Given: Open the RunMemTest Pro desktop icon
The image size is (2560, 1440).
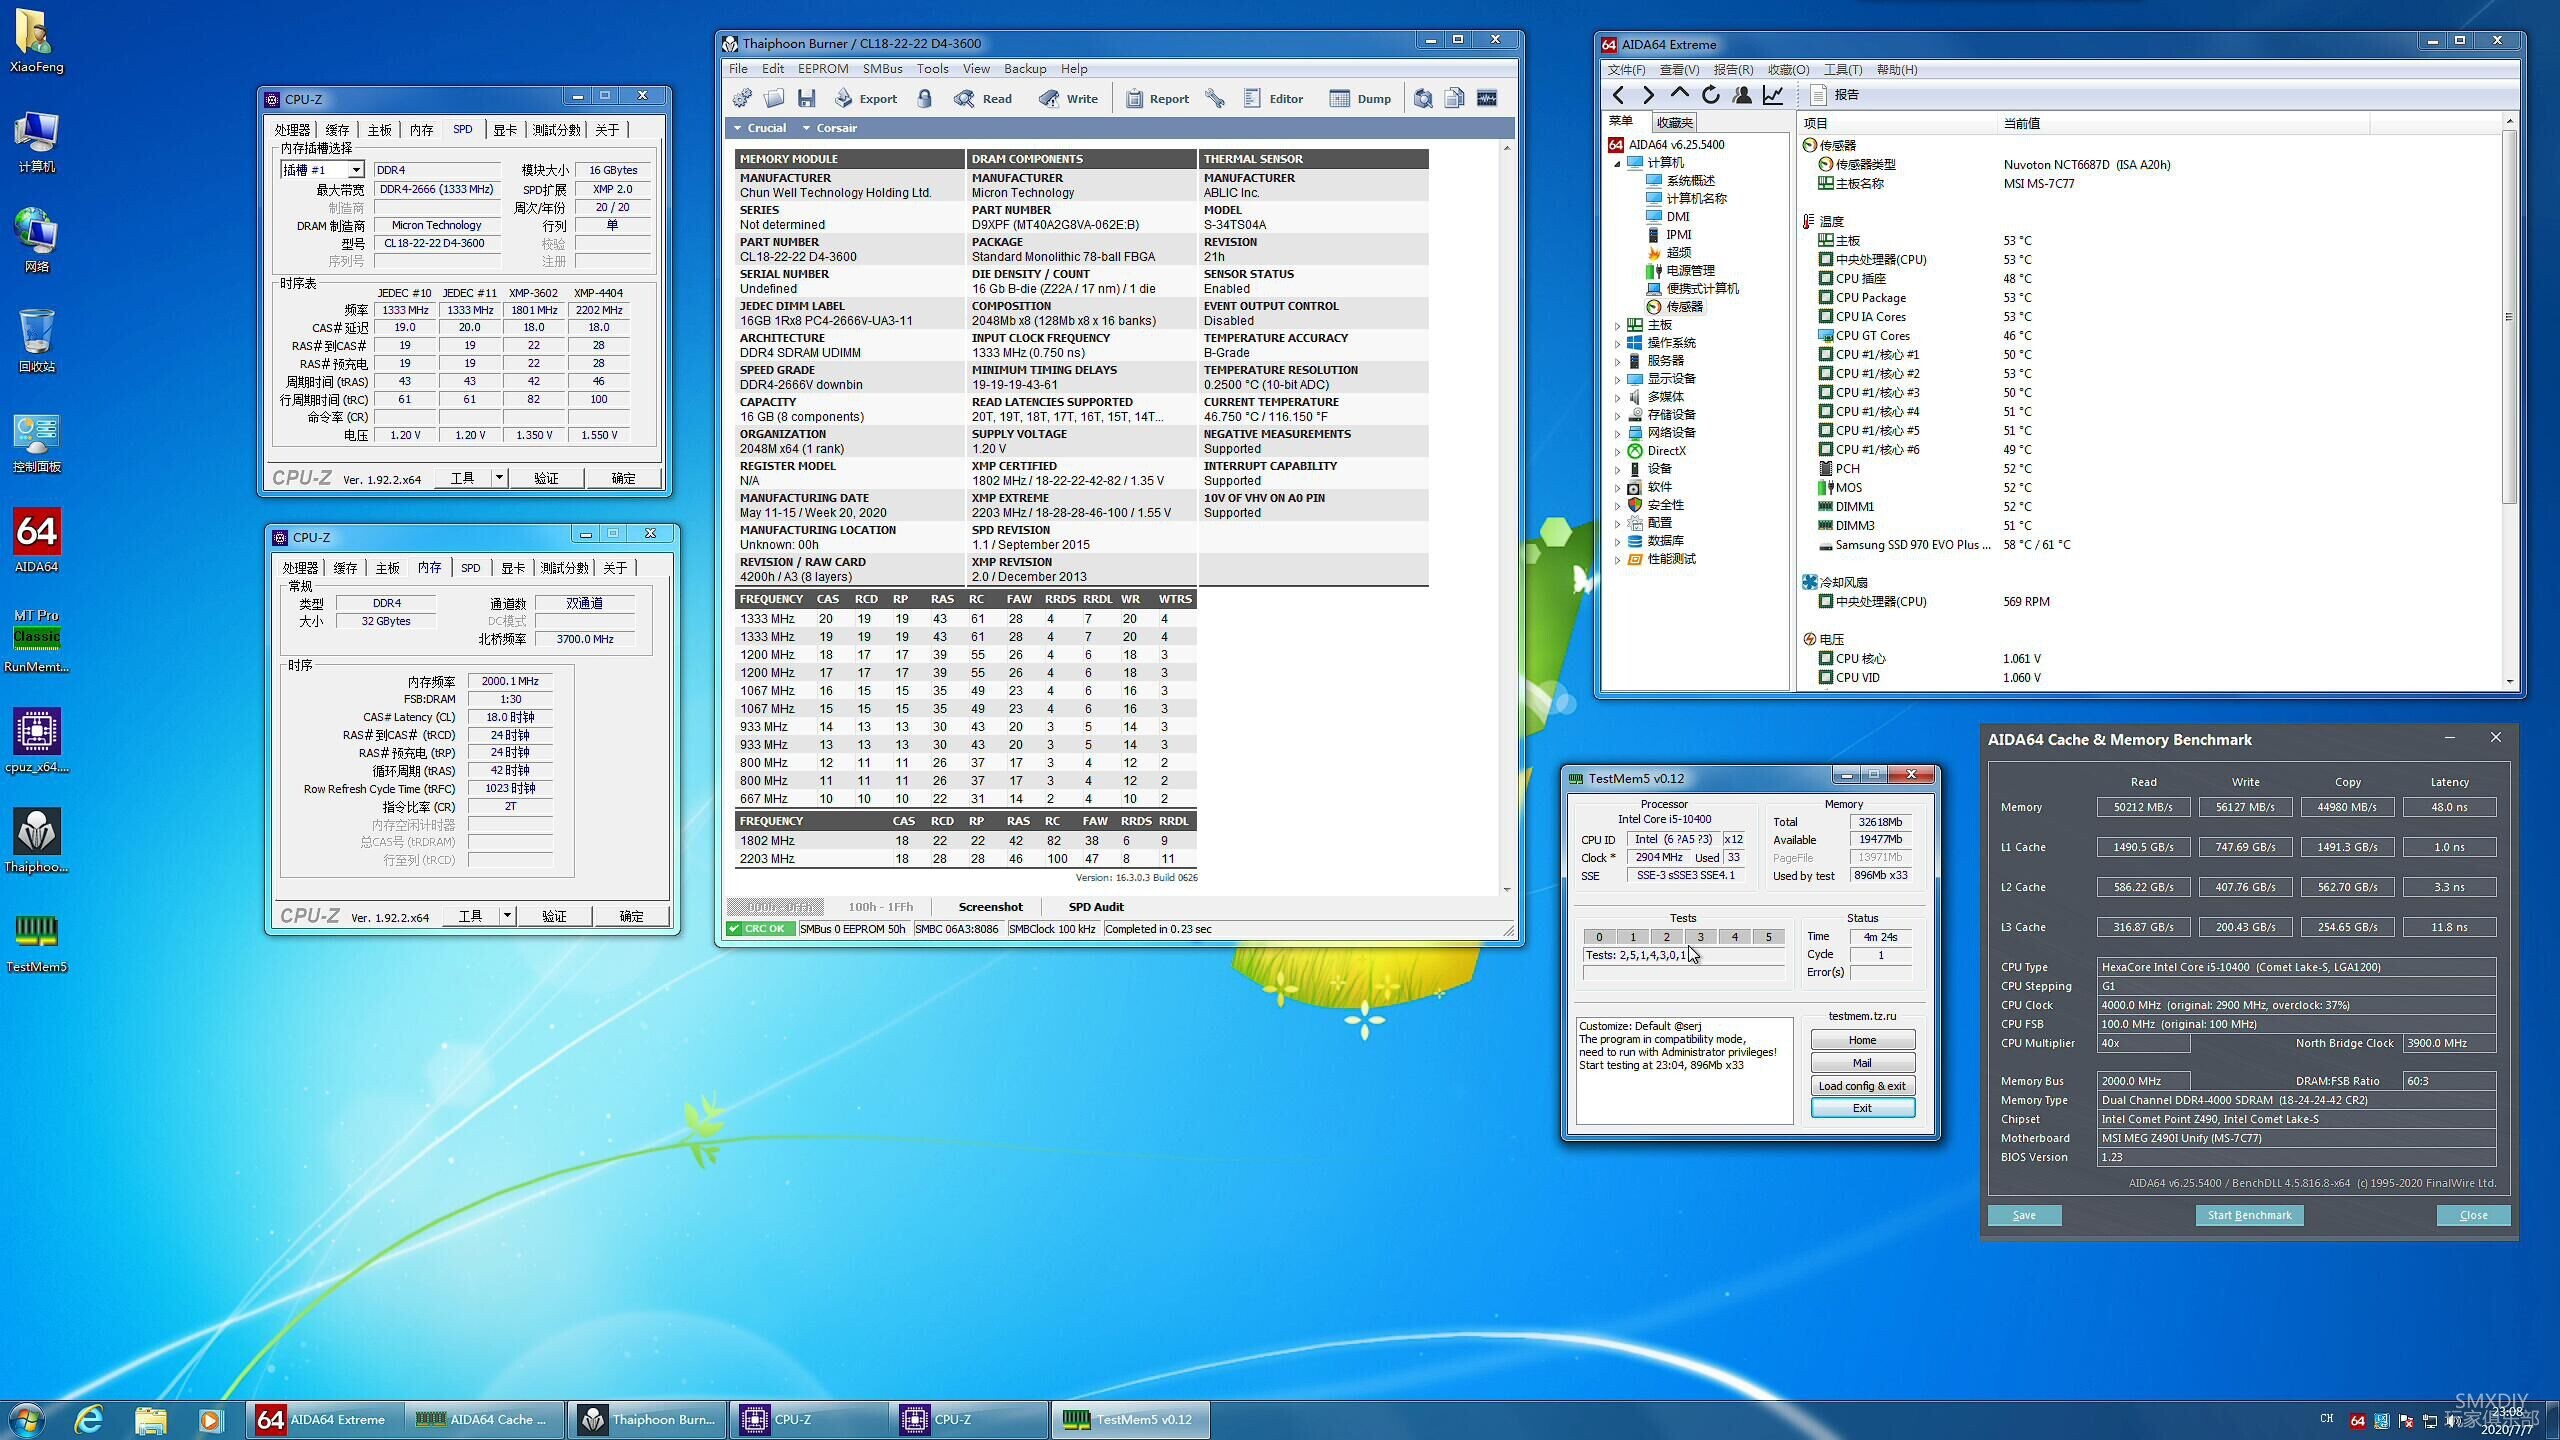Looking at the screenshot, I should (36, 640).
